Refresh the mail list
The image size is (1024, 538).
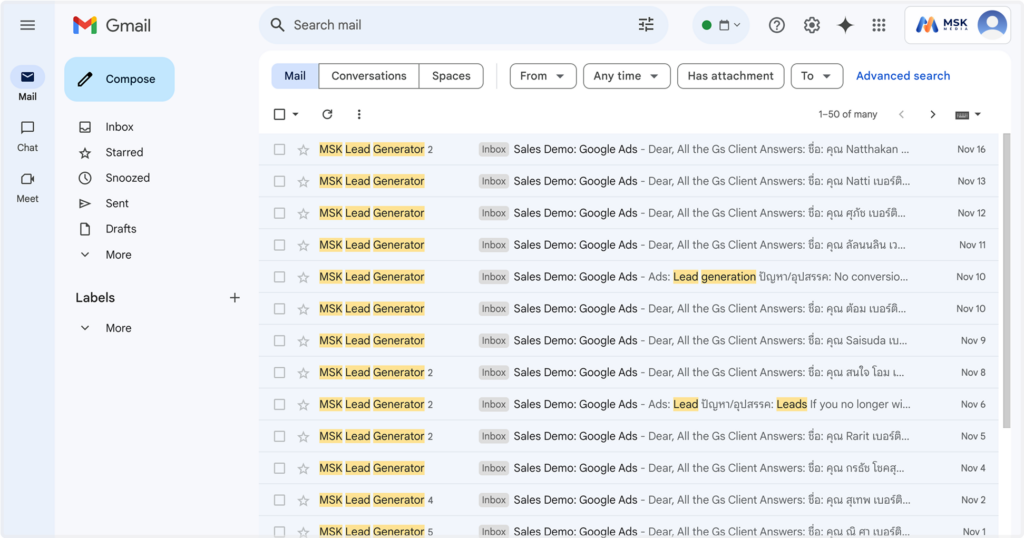click(327, 114)
